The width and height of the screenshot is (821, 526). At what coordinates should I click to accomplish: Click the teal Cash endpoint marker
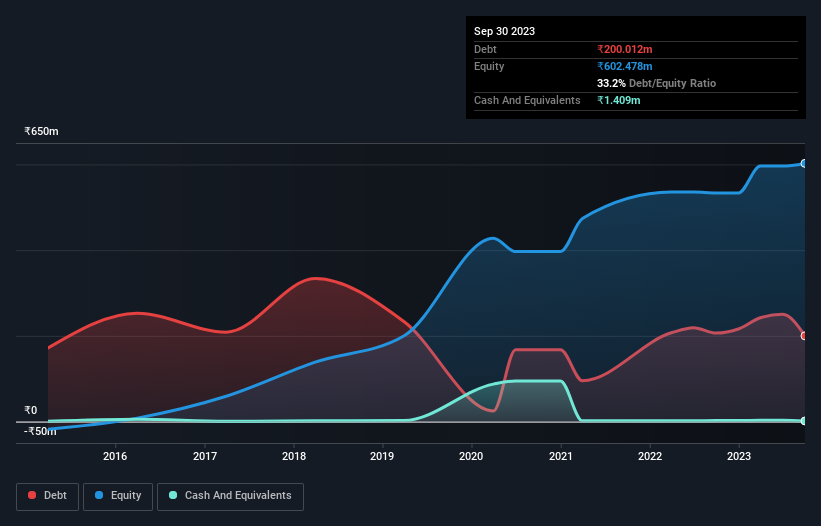[x=804, y=421]
